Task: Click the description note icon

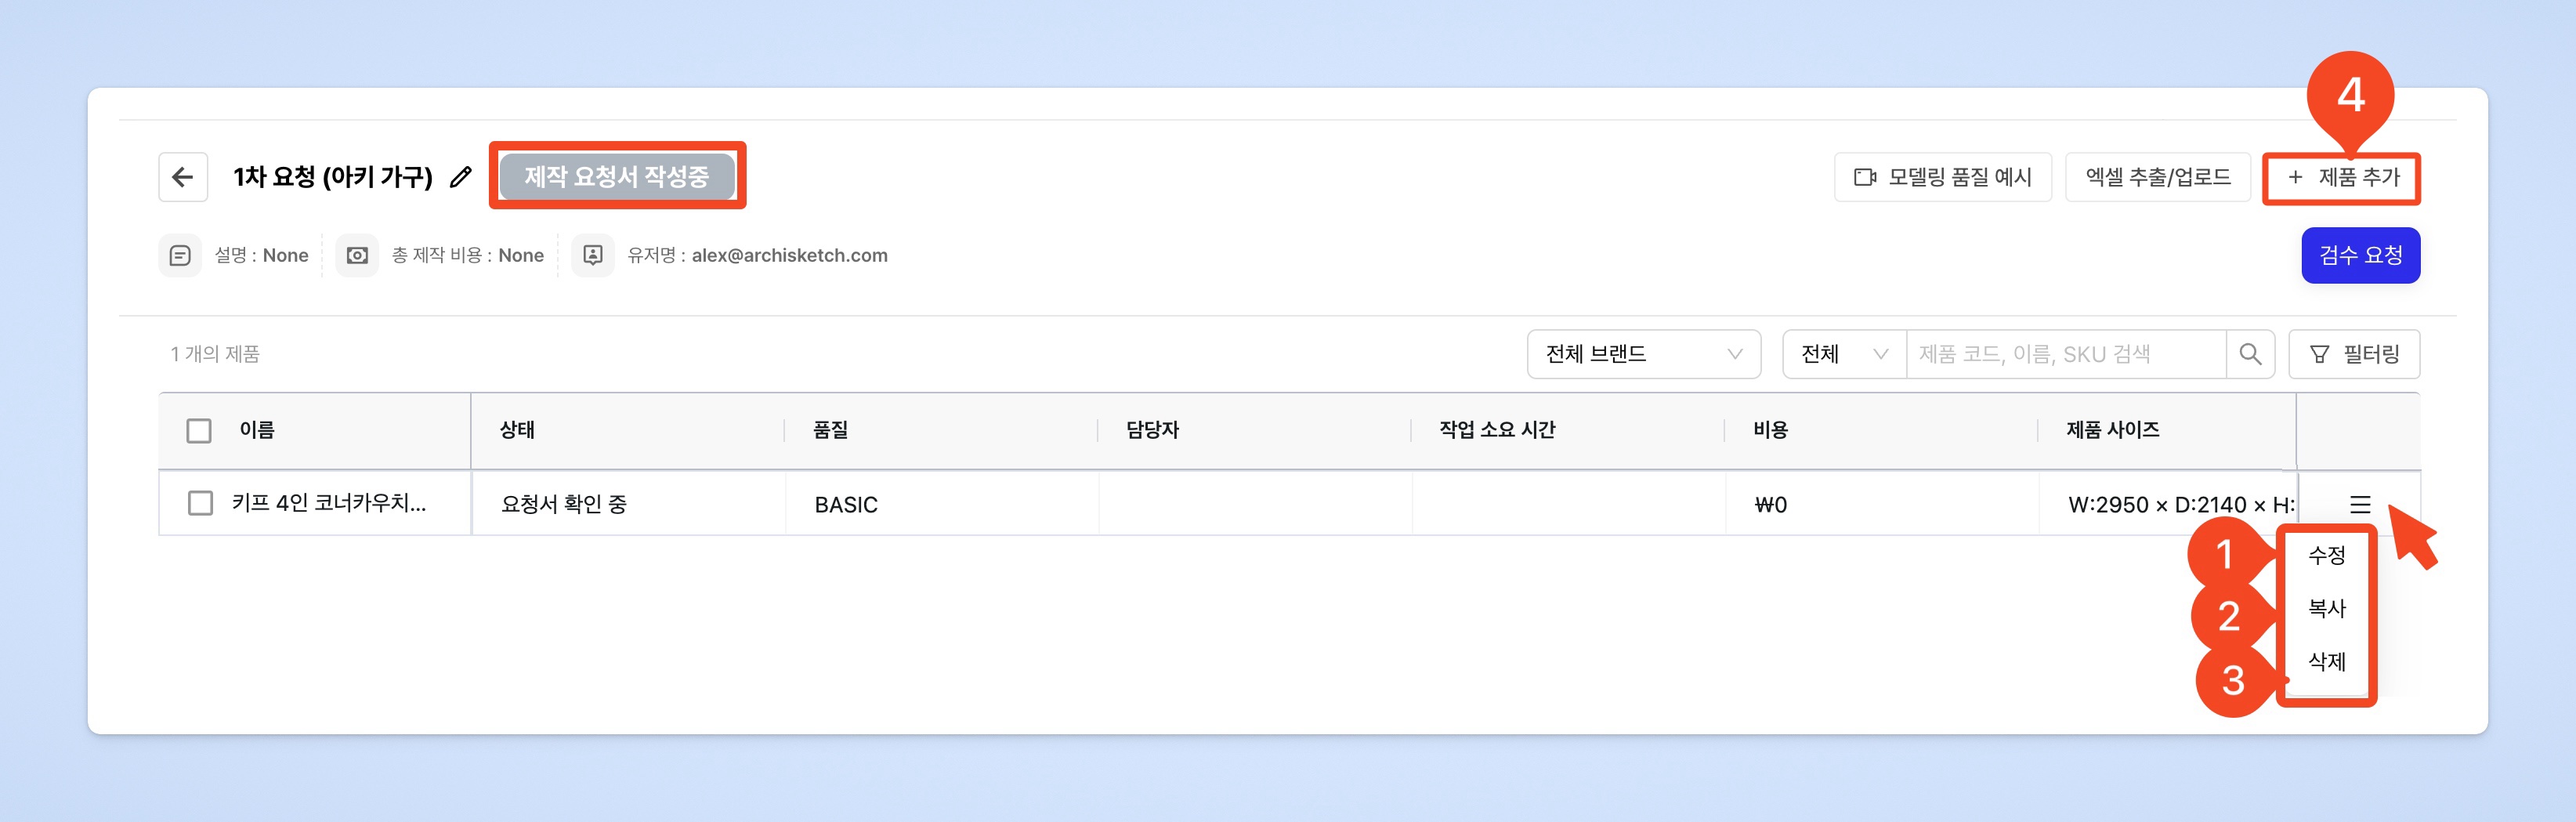Action: 180,256
